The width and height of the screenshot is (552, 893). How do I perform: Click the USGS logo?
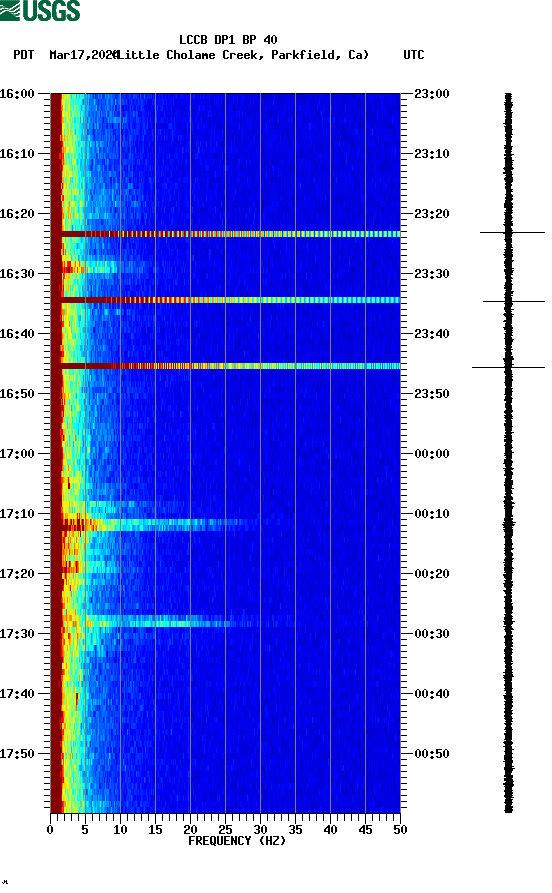(40, 10)
